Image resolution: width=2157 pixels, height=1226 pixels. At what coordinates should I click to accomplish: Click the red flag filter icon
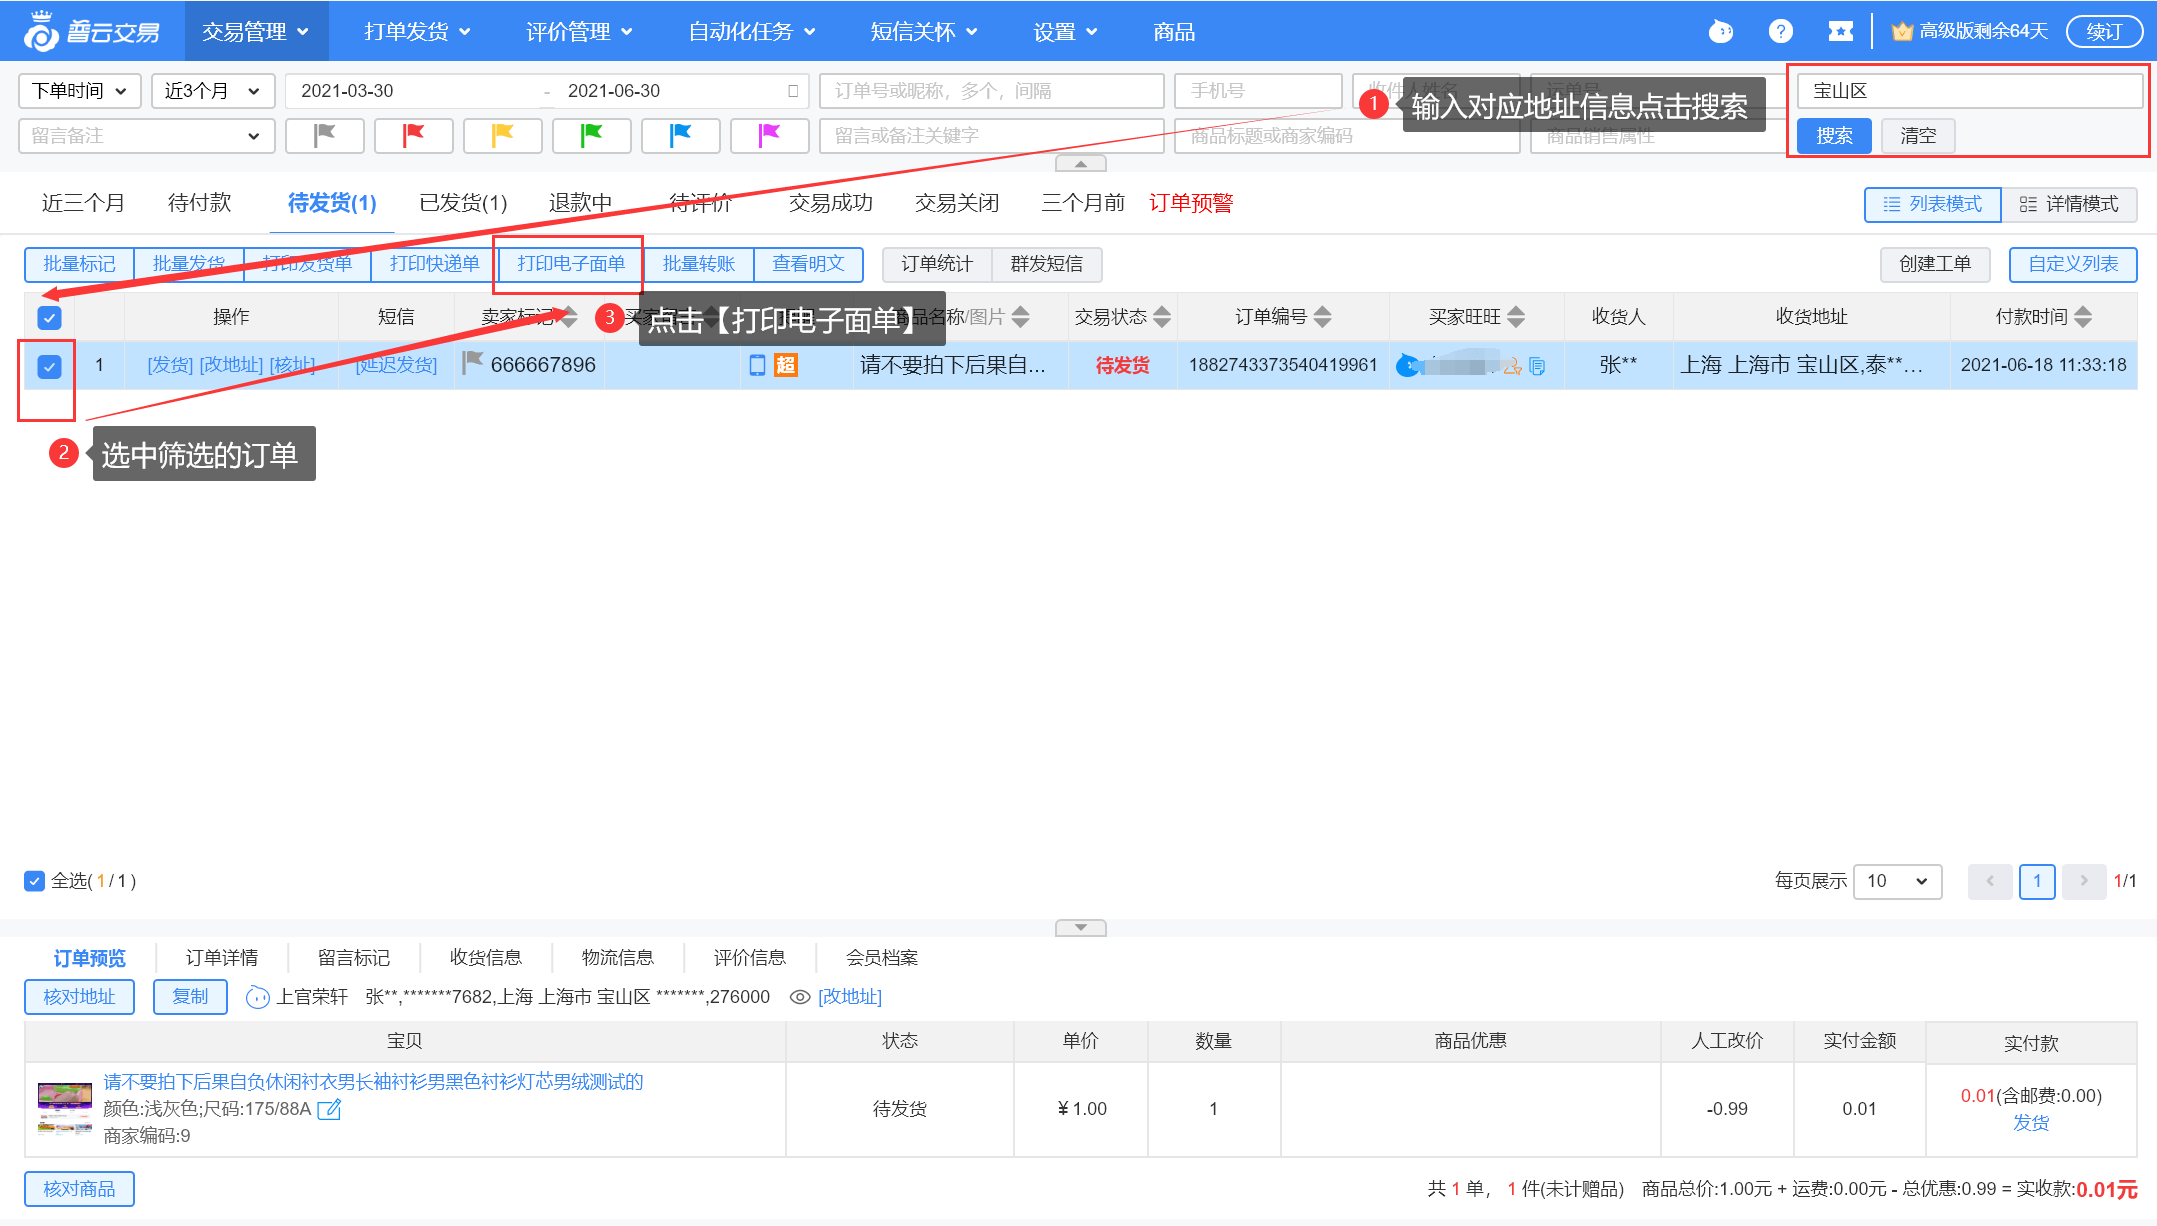tap(413, 135)
